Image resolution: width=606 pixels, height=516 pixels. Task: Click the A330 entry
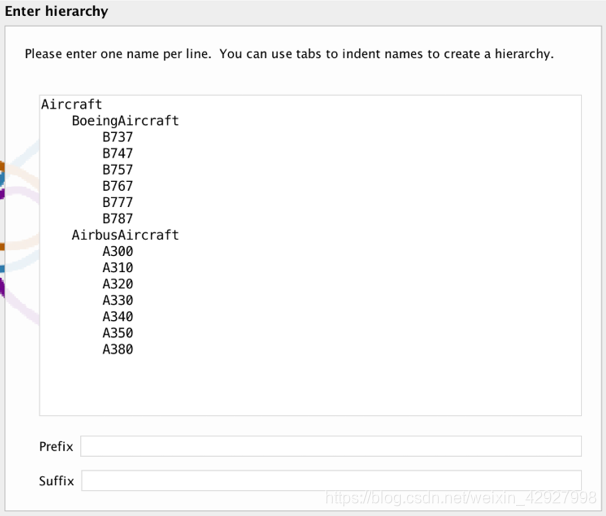coord(117,300)
